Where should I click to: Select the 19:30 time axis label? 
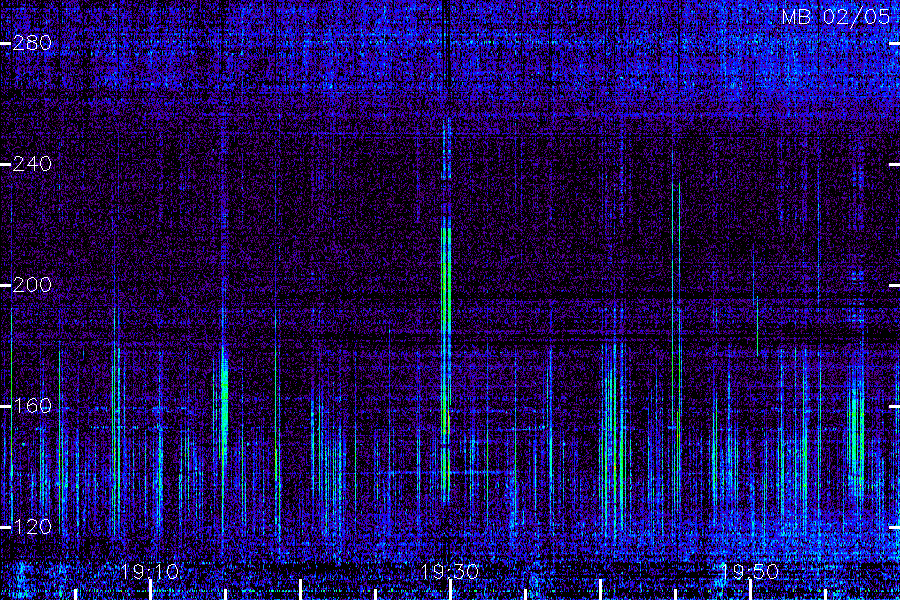[x=450, y=572]
